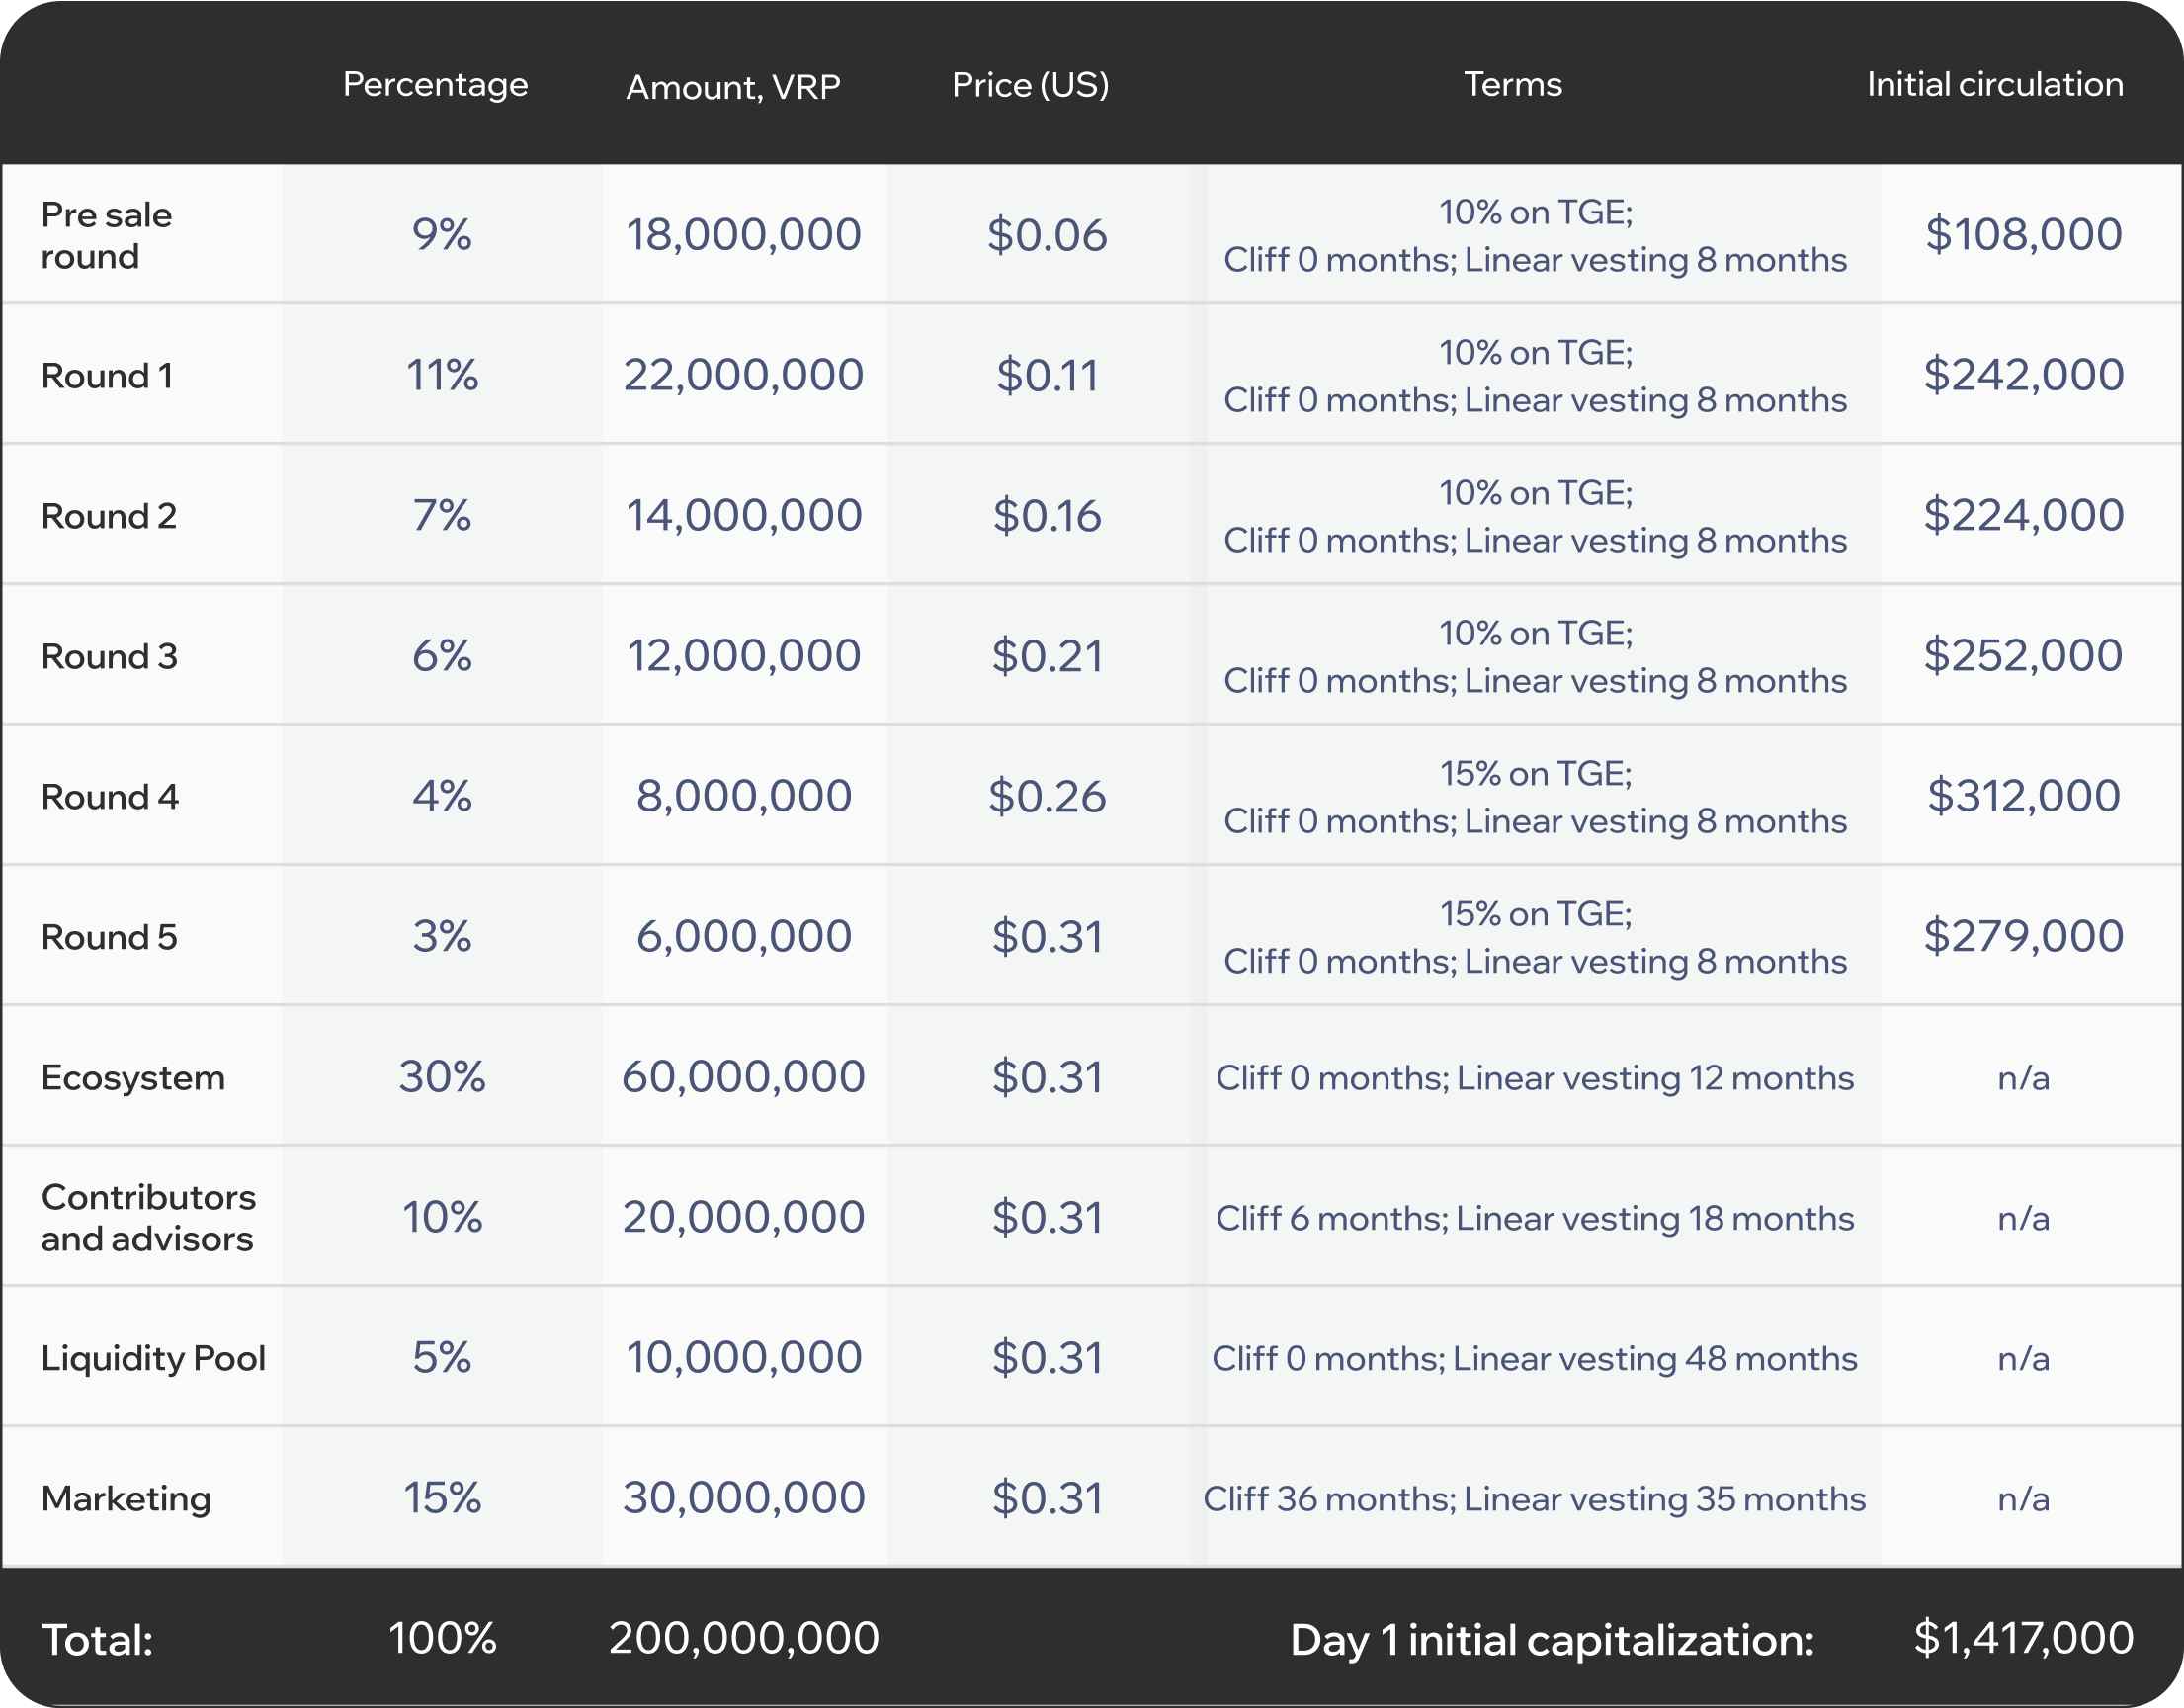Click the Round 3 amount 12,000,000
The image size is (2184, 1708).
click(743, 656)
